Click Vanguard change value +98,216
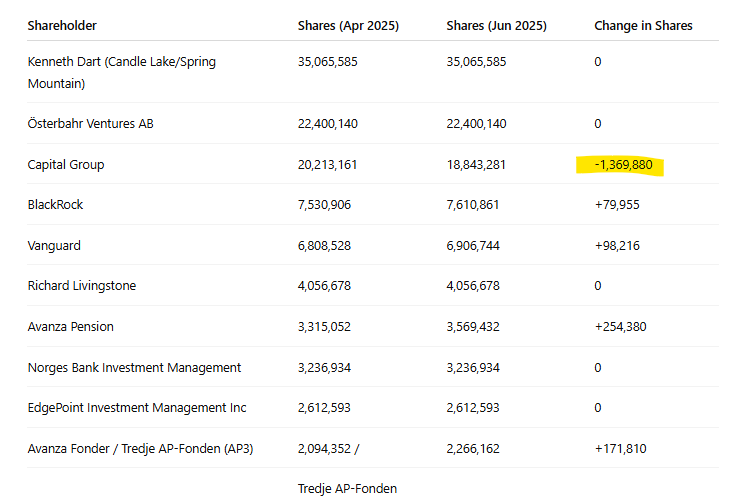Screen dimensions: 742x504 (x=617, y=246)
